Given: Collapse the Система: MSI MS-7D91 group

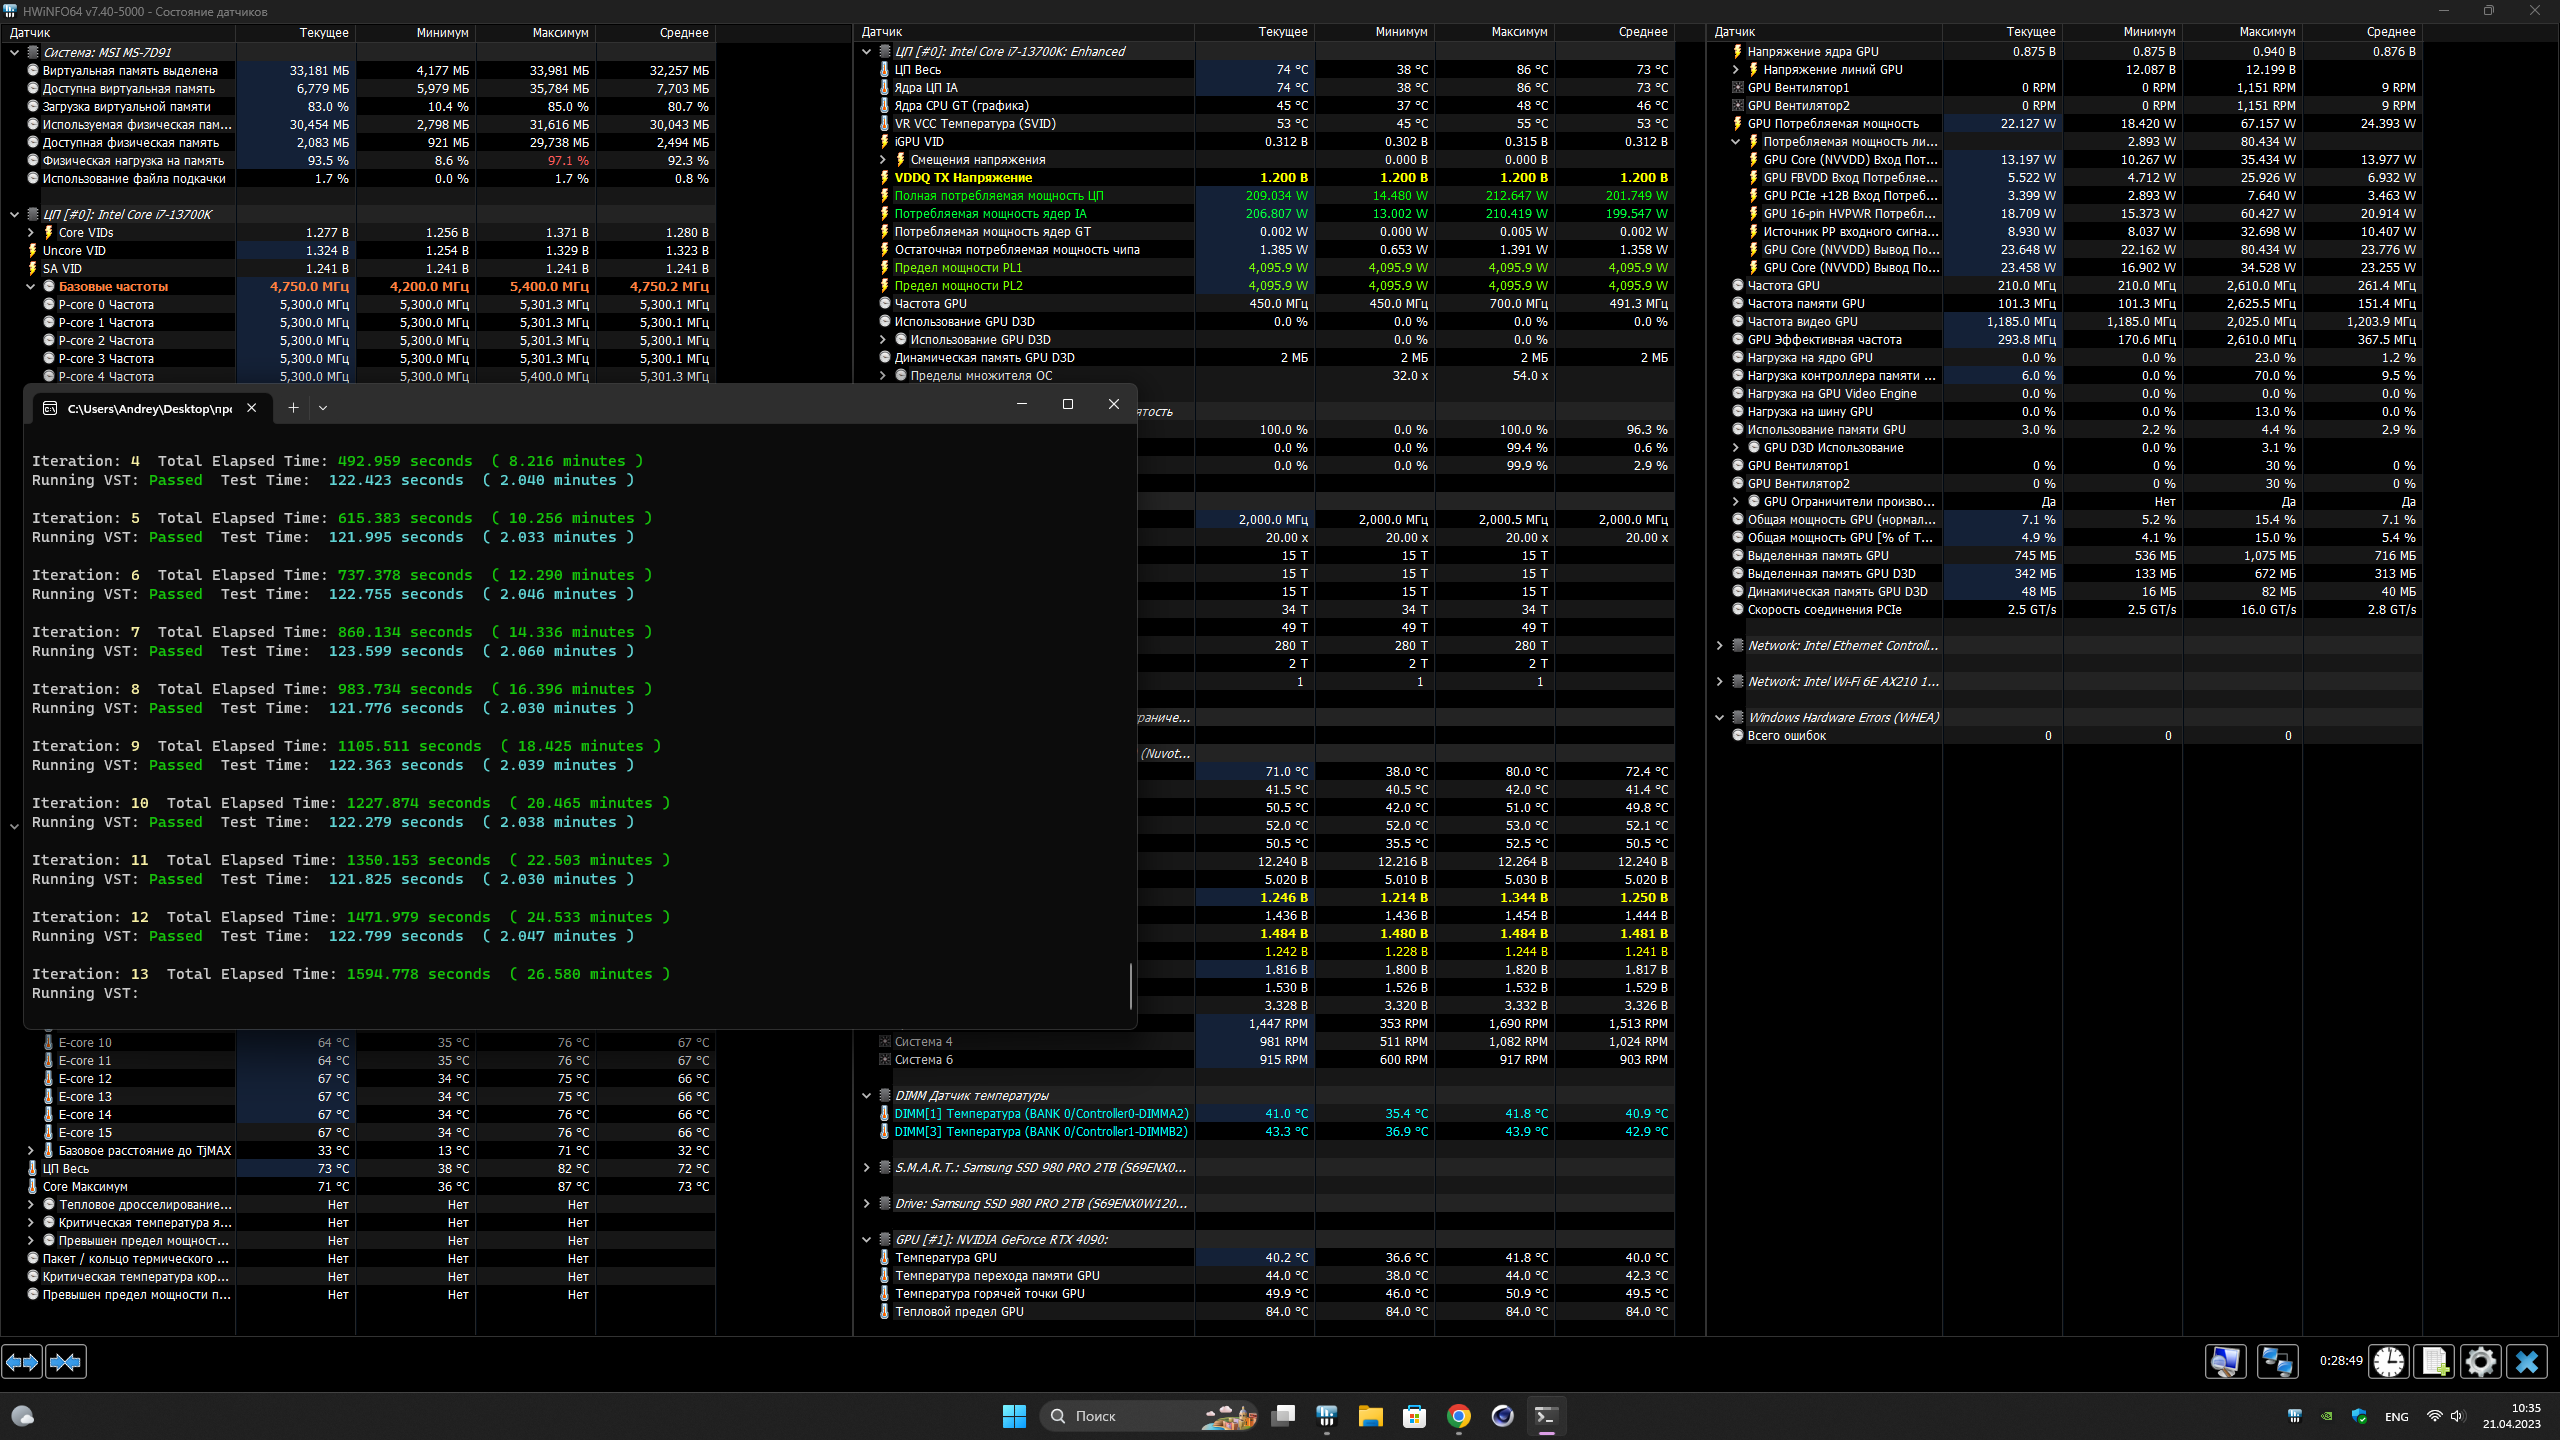Looking at the screenshot, I should 14,52.
